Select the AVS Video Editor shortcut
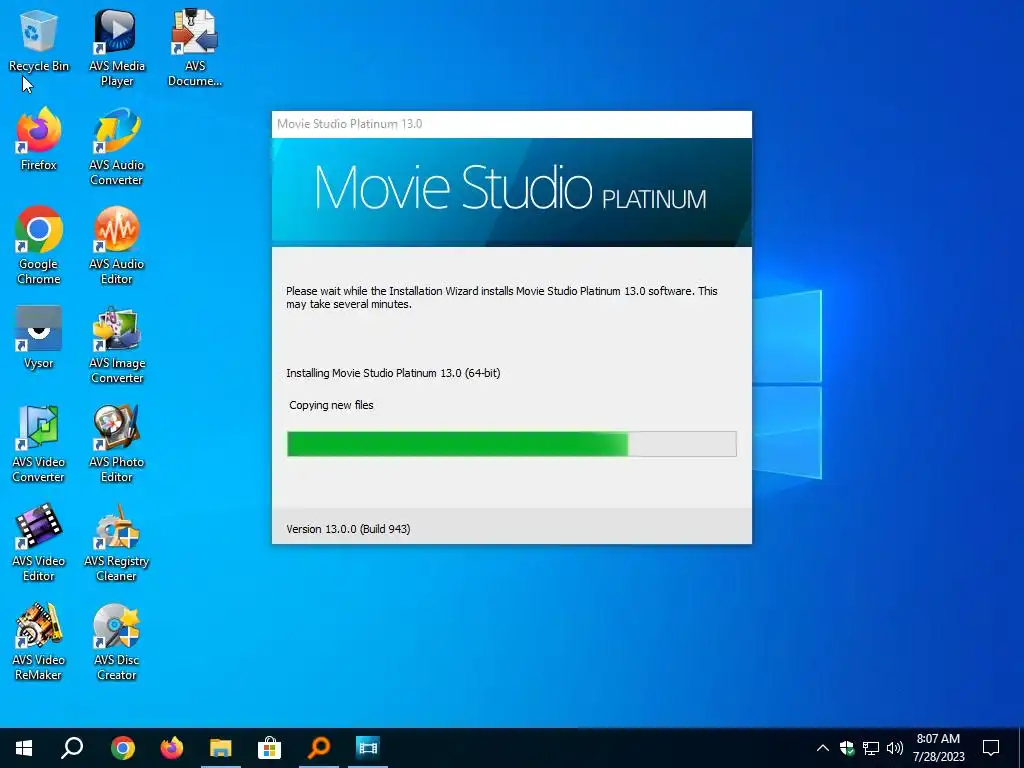 39,543
